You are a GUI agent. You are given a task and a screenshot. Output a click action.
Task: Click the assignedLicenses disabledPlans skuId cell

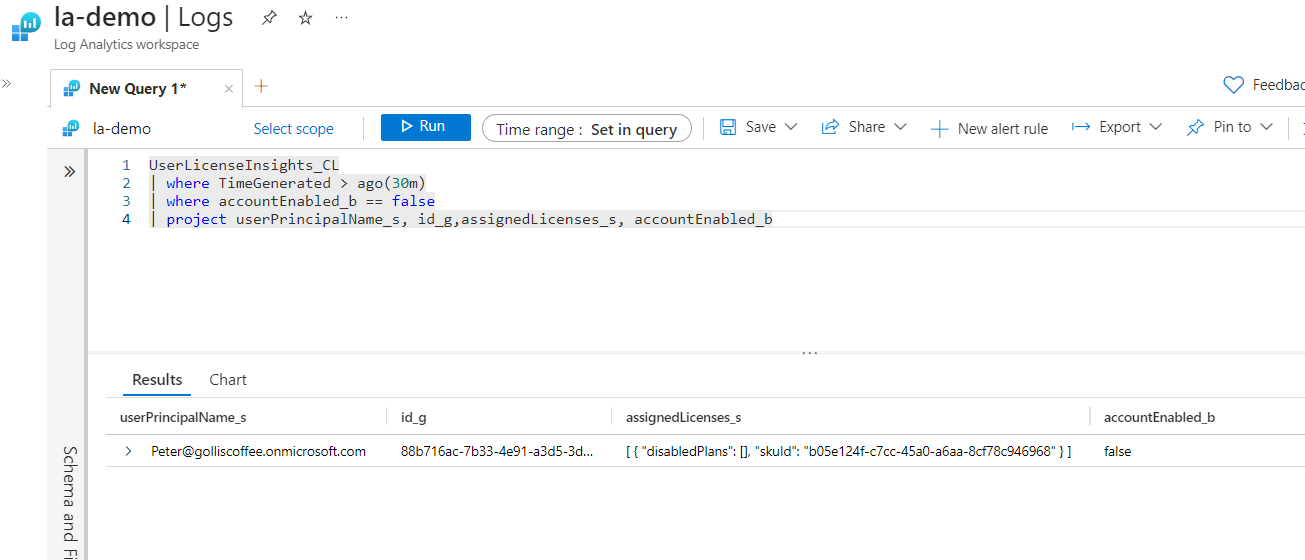point(848,451)
